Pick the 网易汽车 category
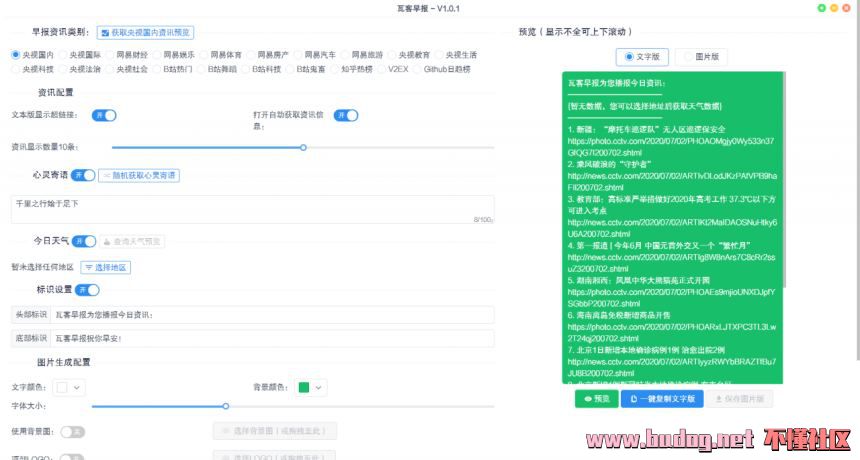Screen dimensions: 860x460 coord(316,55)
